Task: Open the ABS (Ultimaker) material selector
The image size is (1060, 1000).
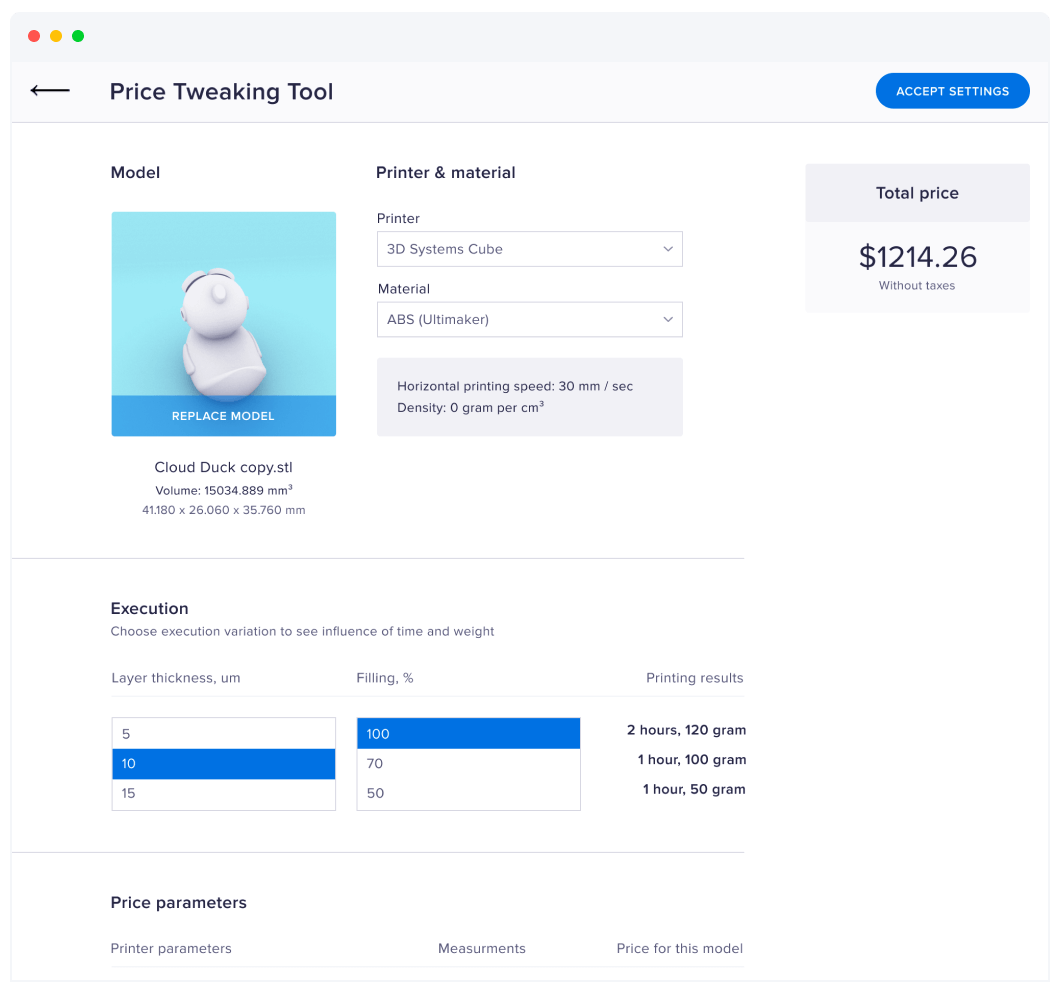Action: [x=529, y=319]
